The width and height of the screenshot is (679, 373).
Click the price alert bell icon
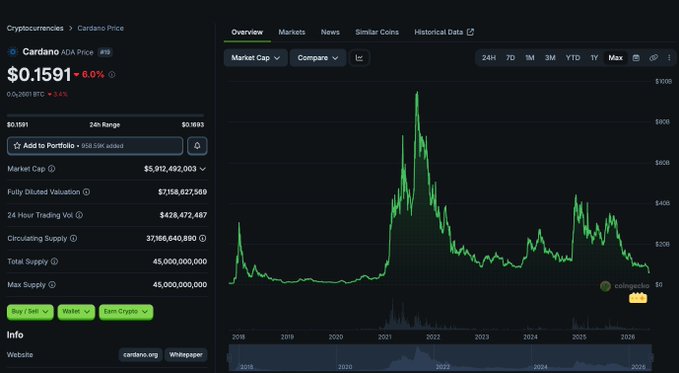pos(197,146)
